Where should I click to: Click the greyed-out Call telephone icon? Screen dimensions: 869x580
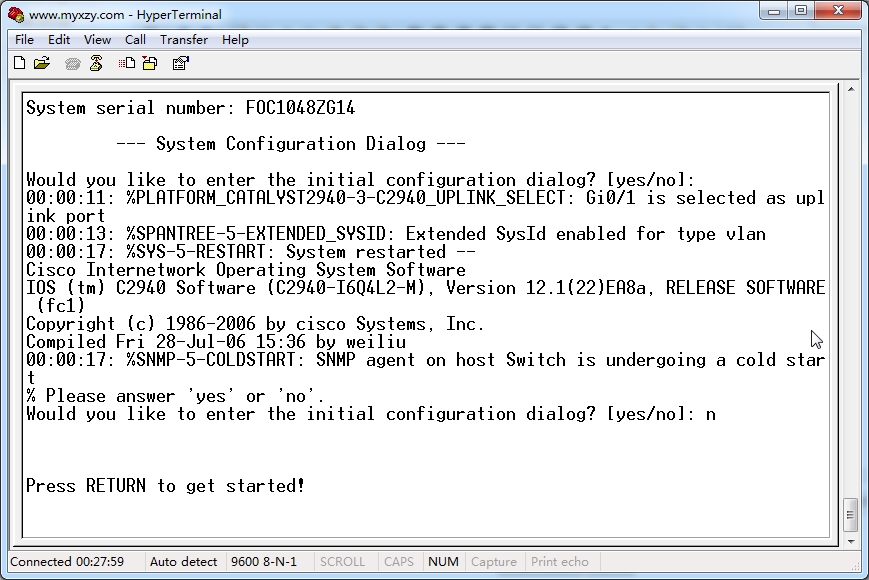coord(73,64)
